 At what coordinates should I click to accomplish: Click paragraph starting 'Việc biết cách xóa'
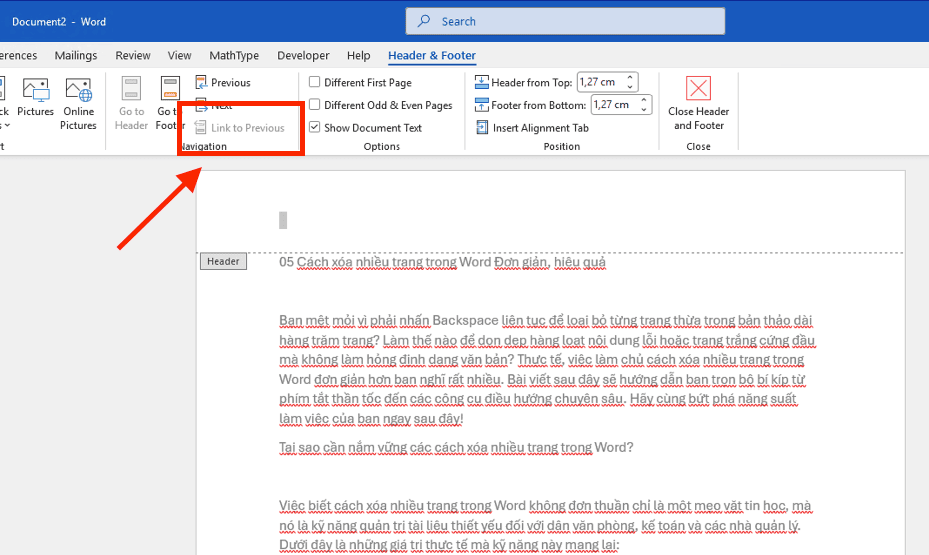click(x=545, y=525)
